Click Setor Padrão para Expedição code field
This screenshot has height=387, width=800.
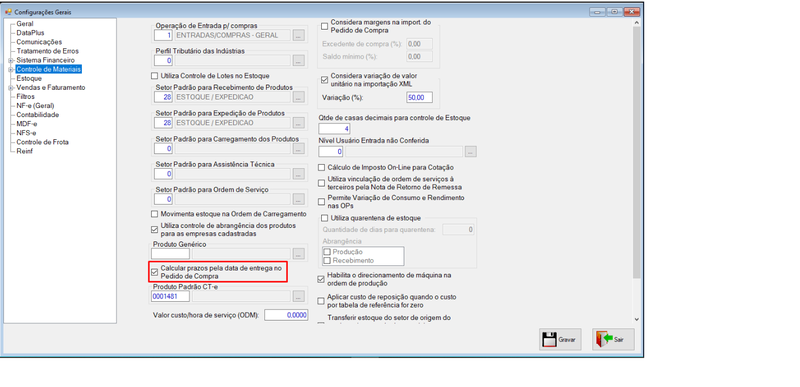163,123
